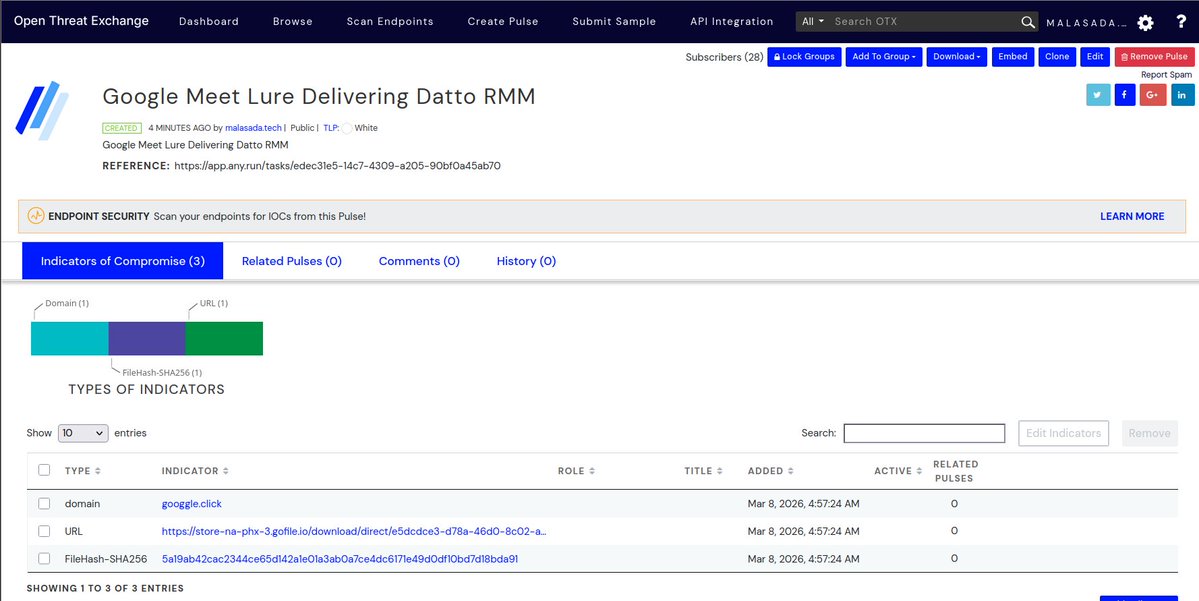
Task: Share pulse on Facebook
Action: (1125, 95)
